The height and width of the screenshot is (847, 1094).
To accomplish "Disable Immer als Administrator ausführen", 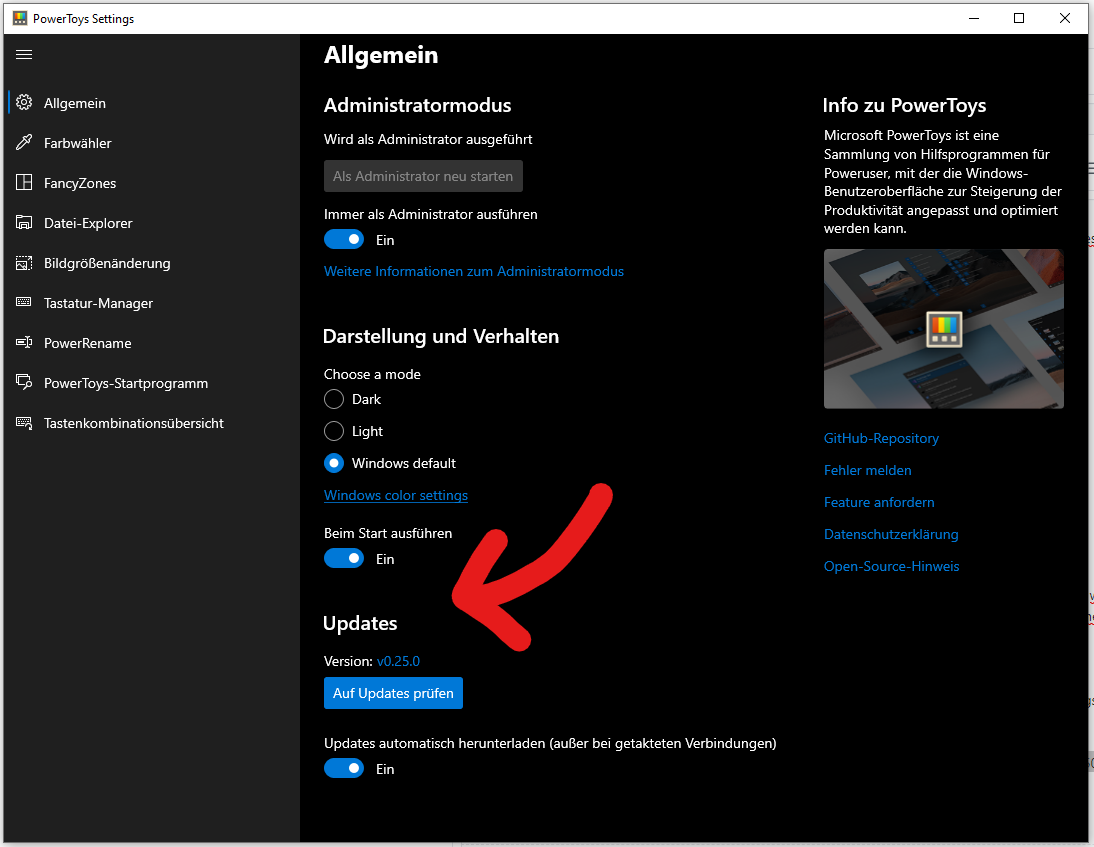I will (344, 239).
